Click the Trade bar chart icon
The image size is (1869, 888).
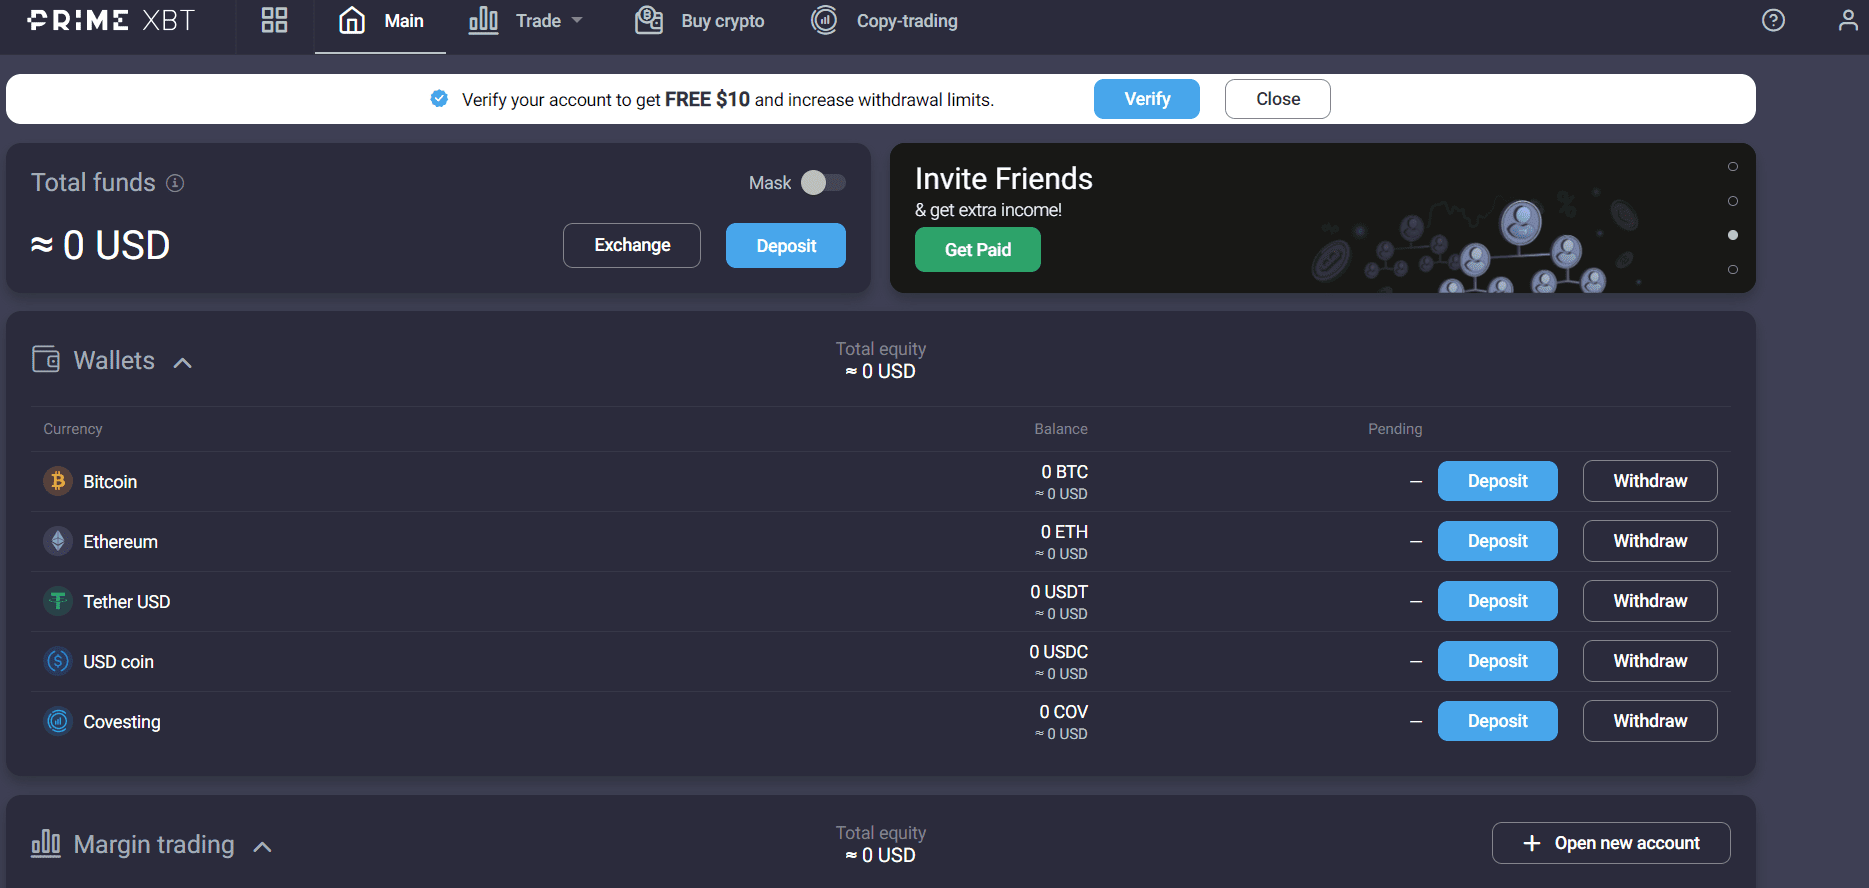pos(483,20)
